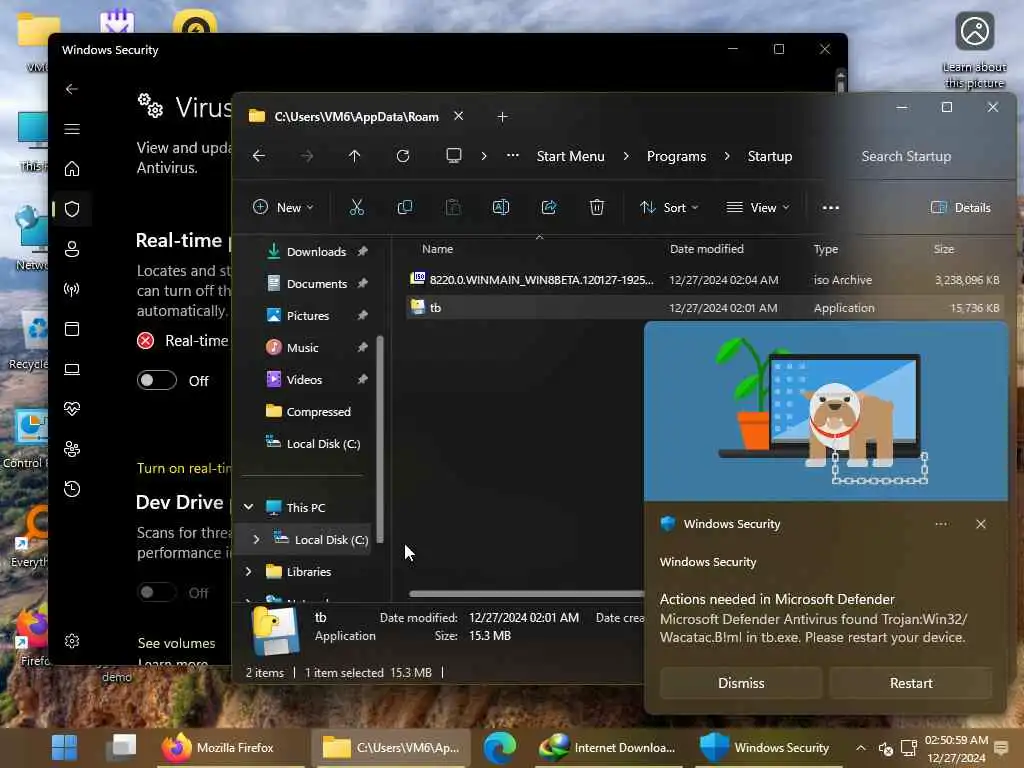Collapse the This PC tree node
The image size is (1024, 768).
248,507
